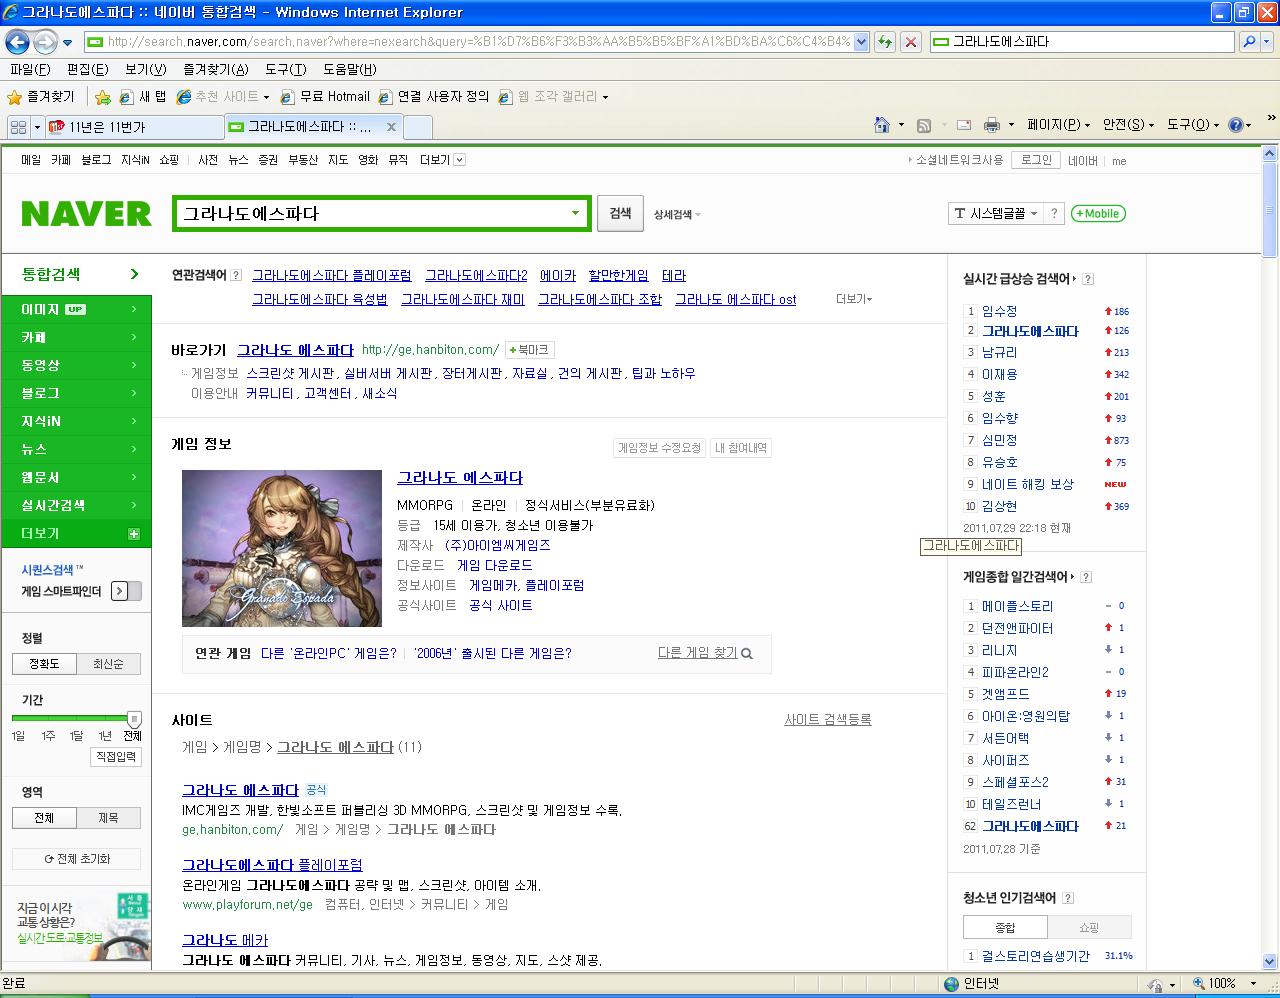Click the Add to Favorites bar icon

(103, 97)
